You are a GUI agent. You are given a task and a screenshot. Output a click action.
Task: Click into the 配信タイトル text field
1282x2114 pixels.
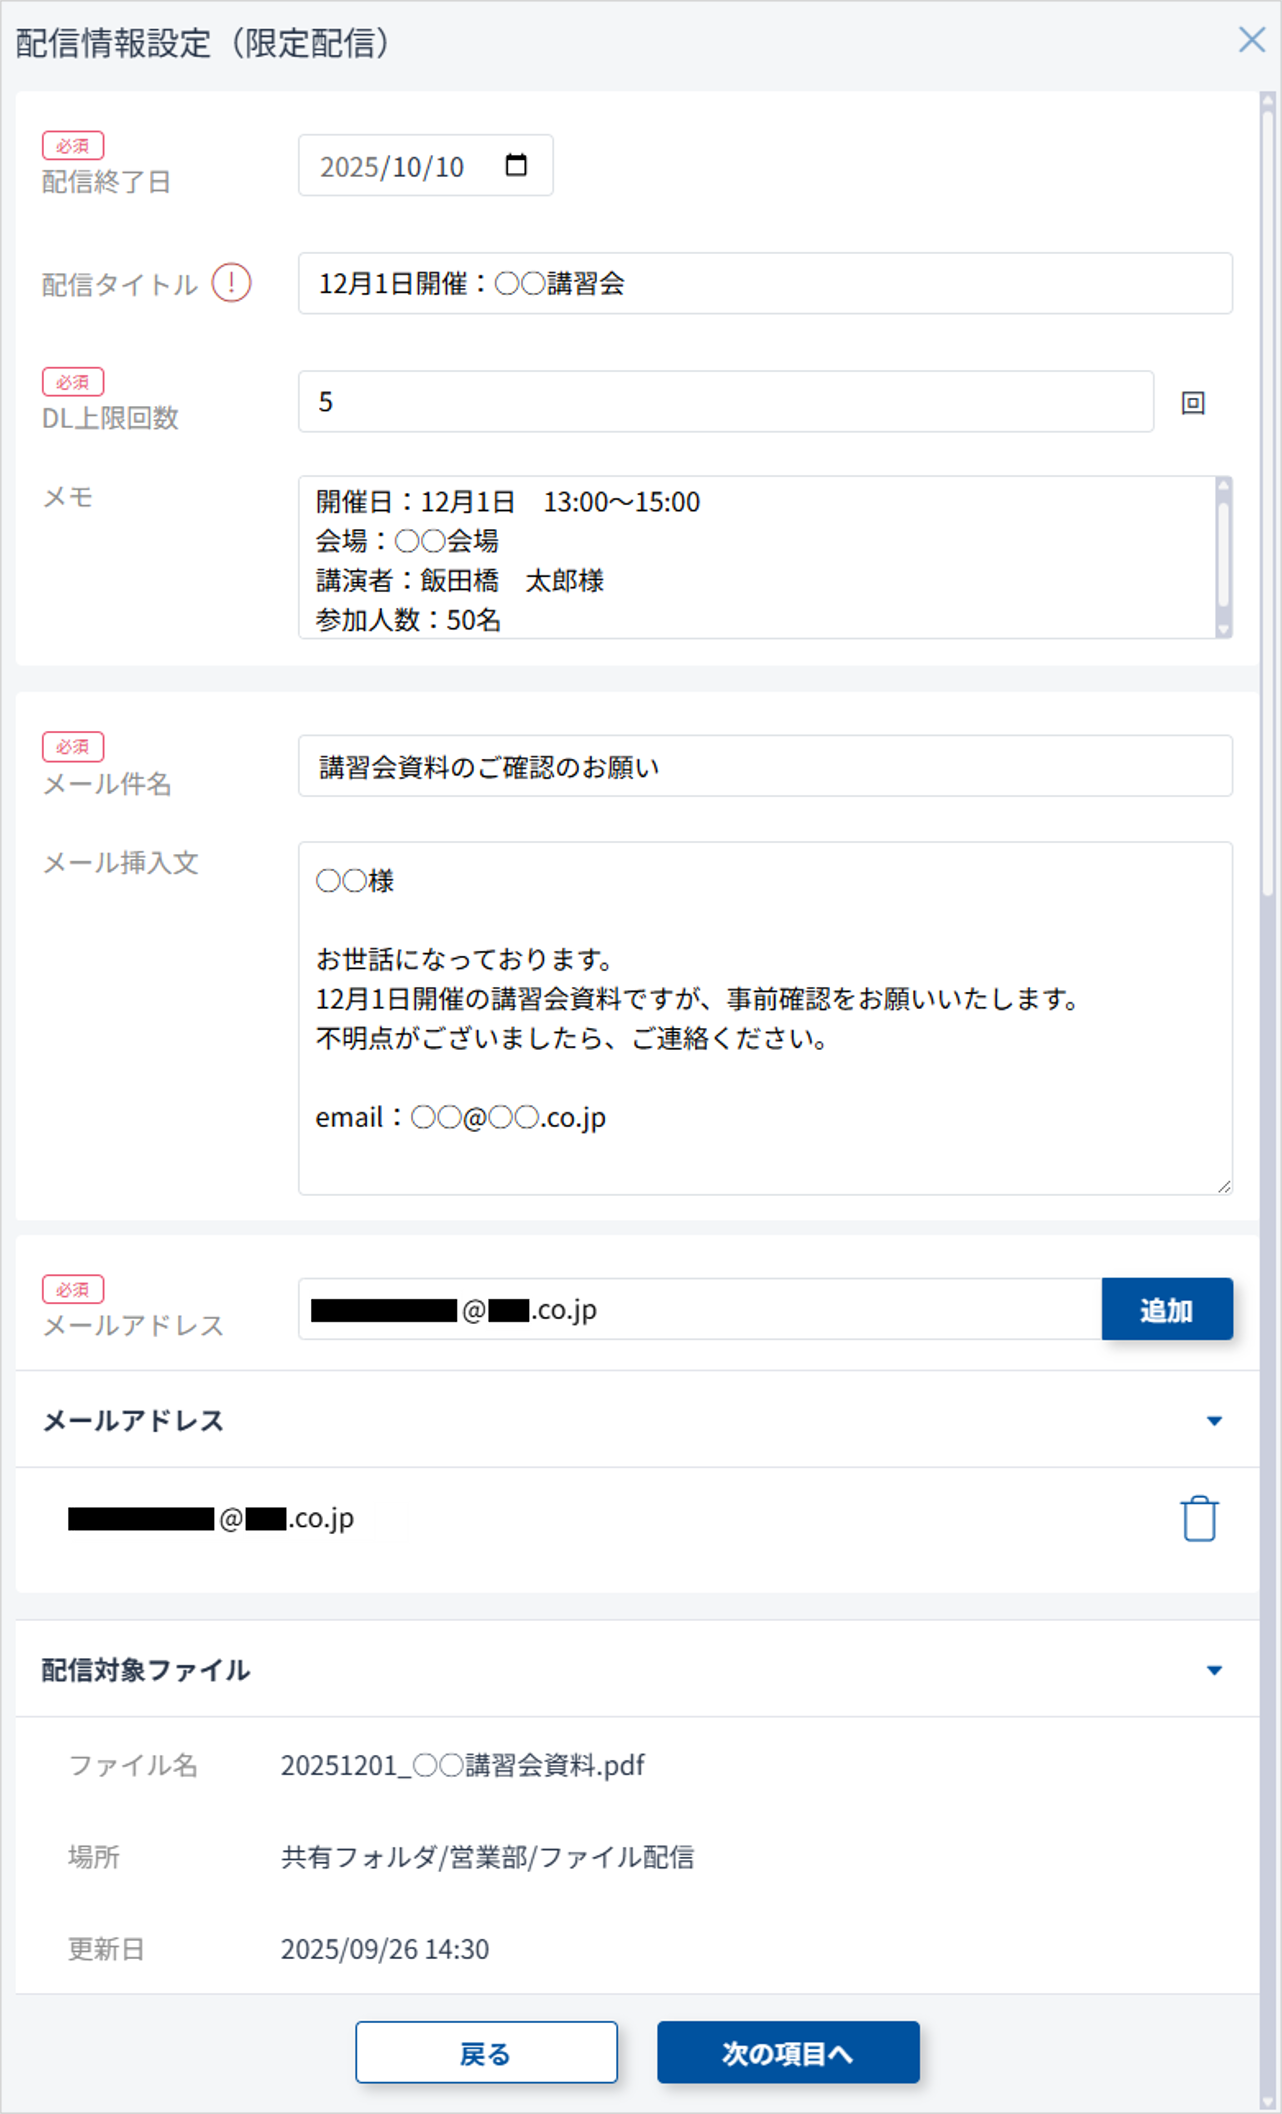765,283
